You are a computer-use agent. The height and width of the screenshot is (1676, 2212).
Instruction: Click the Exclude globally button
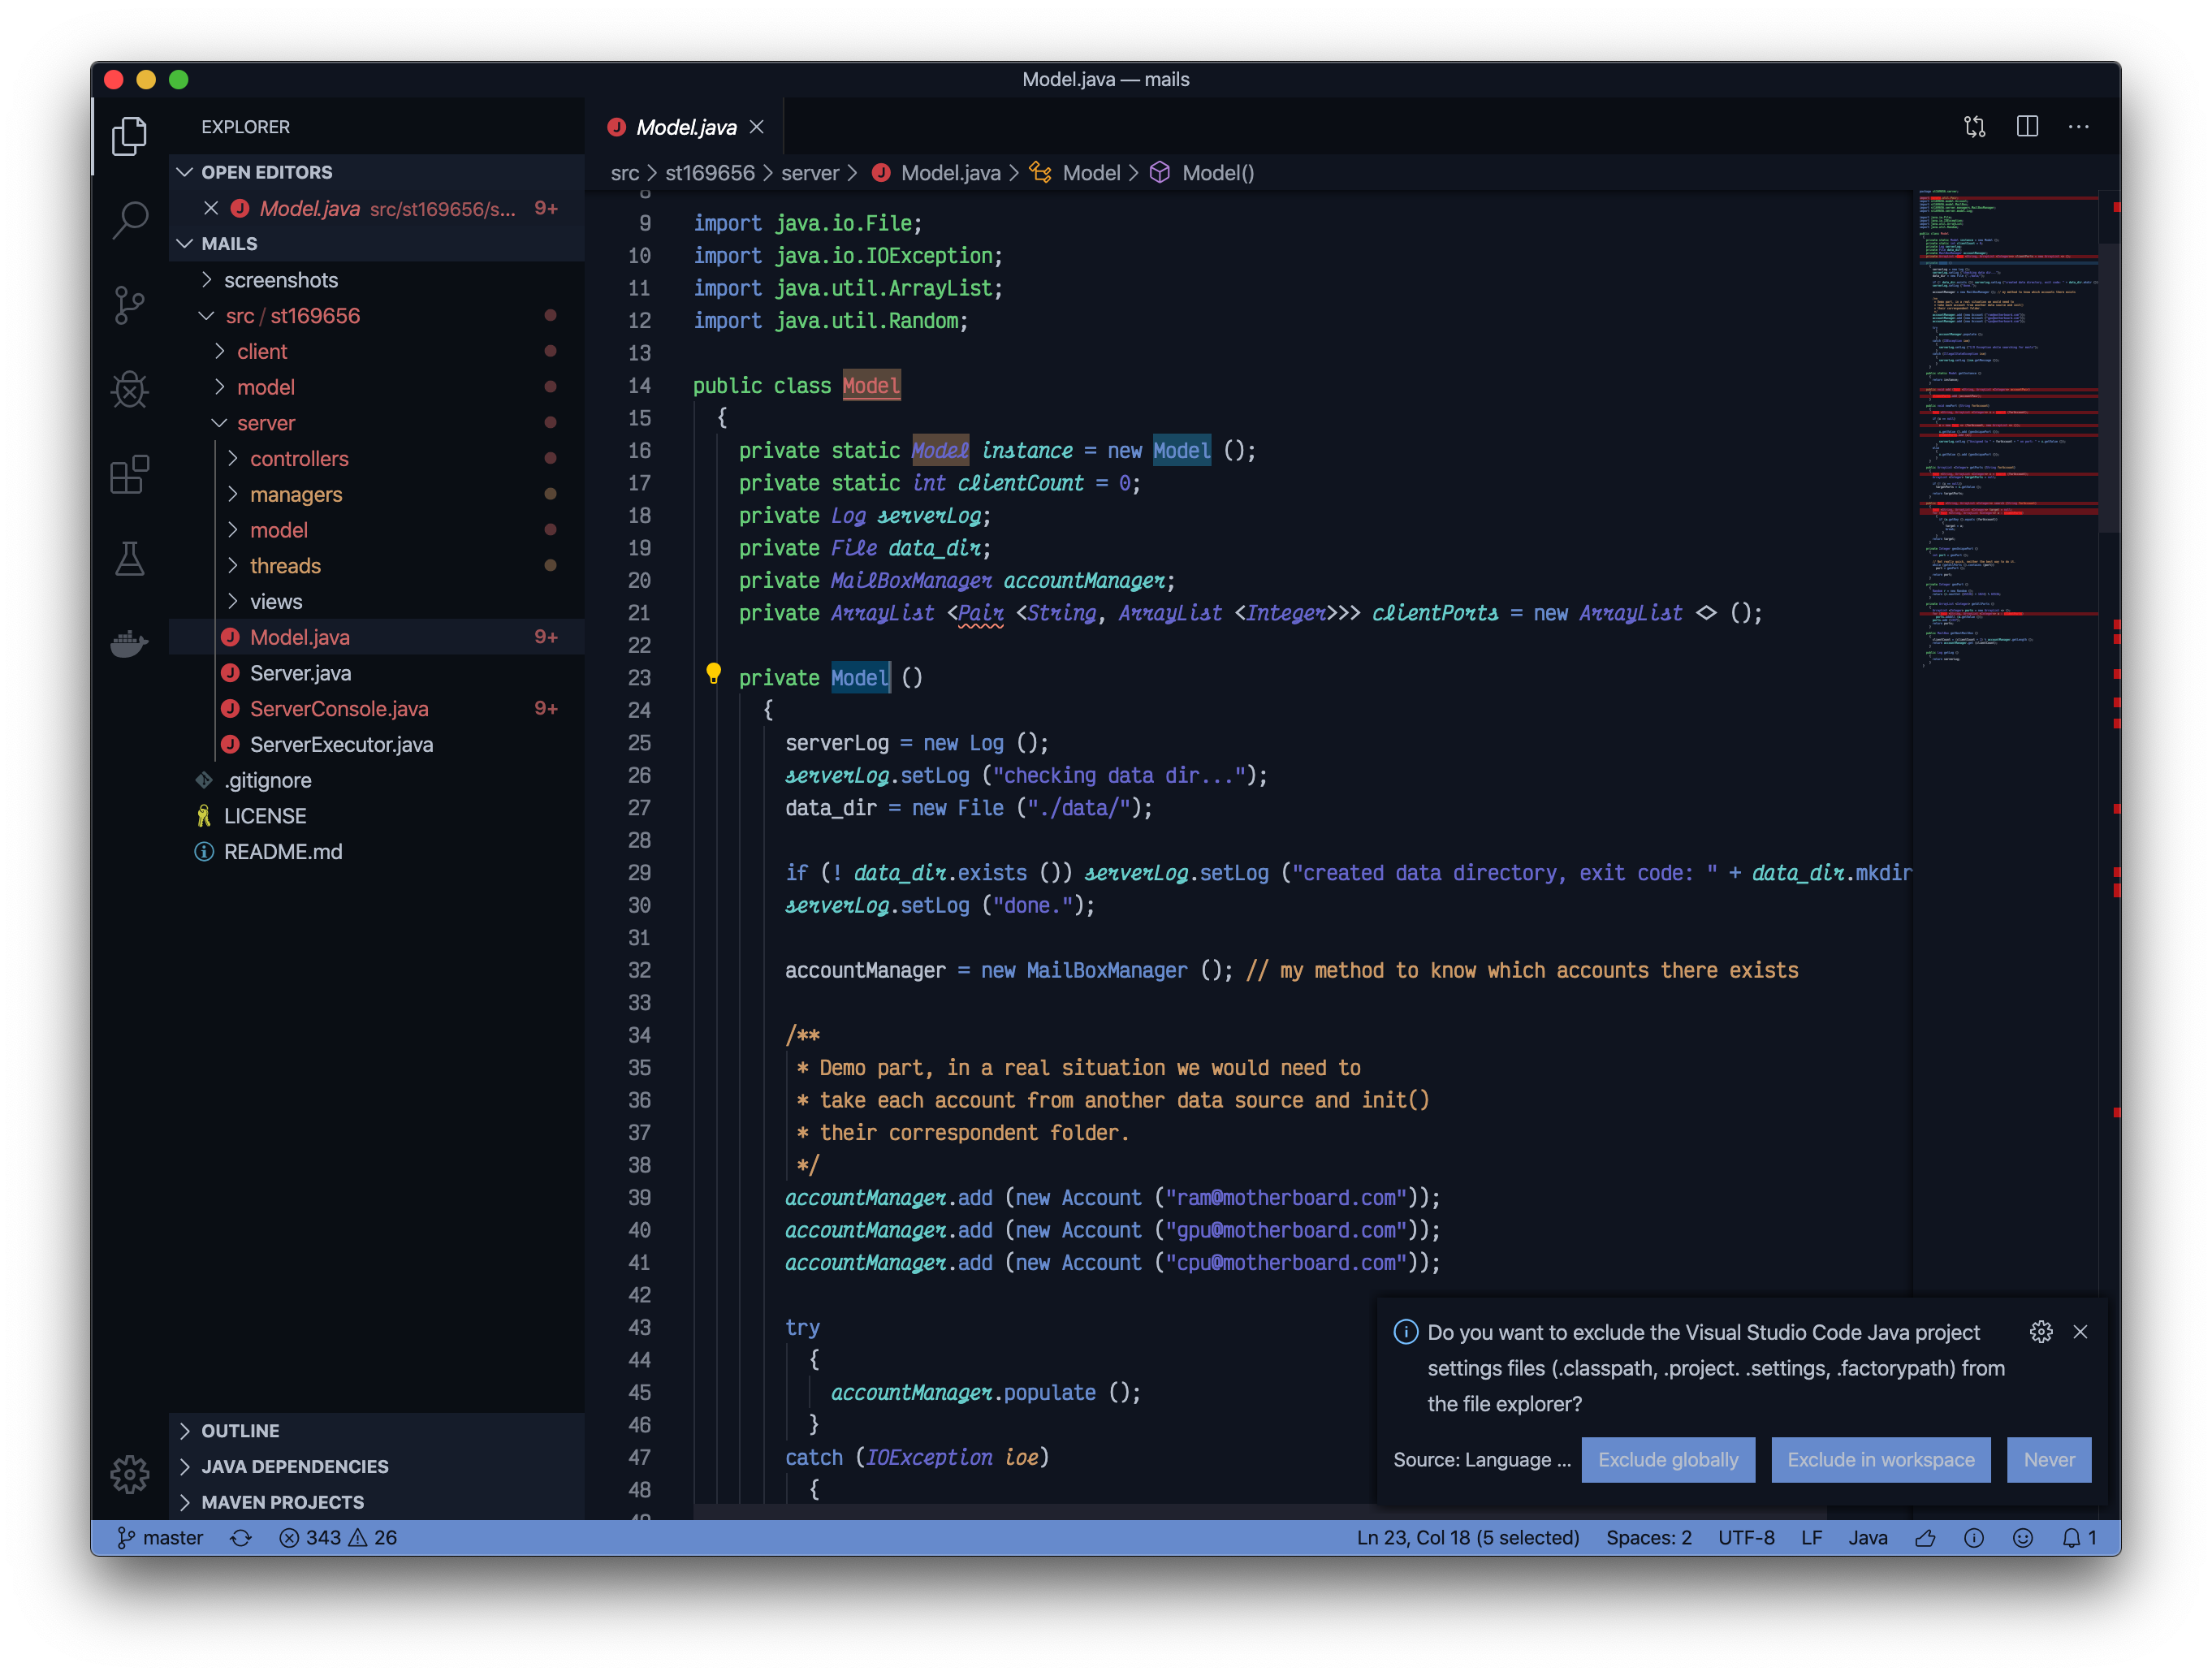(1667, 1460)
